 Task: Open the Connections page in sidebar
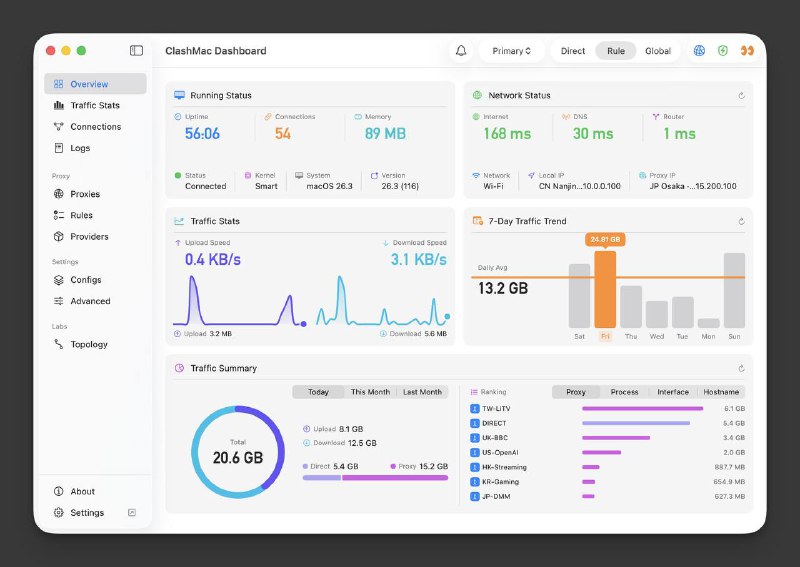(x=95, y=127)
